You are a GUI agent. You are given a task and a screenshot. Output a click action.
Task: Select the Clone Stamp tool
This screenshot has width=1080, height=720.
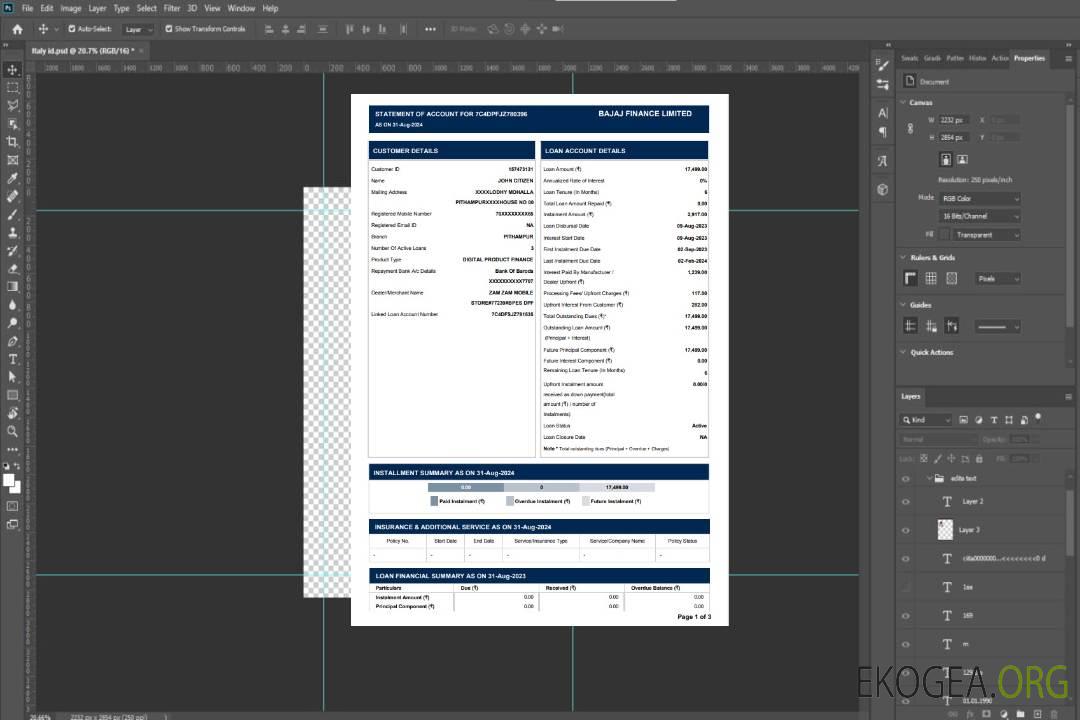coord(12,233)
